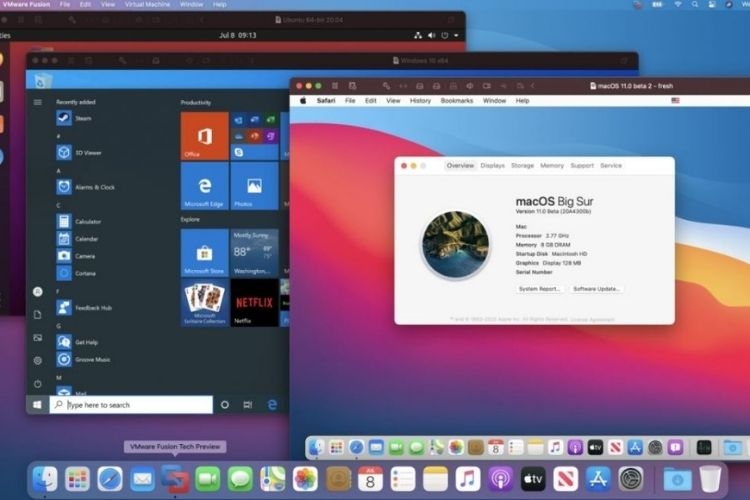750x500 pixels.
Task: Open Podcasts from the host Dock
Action: tap(500, 478)
